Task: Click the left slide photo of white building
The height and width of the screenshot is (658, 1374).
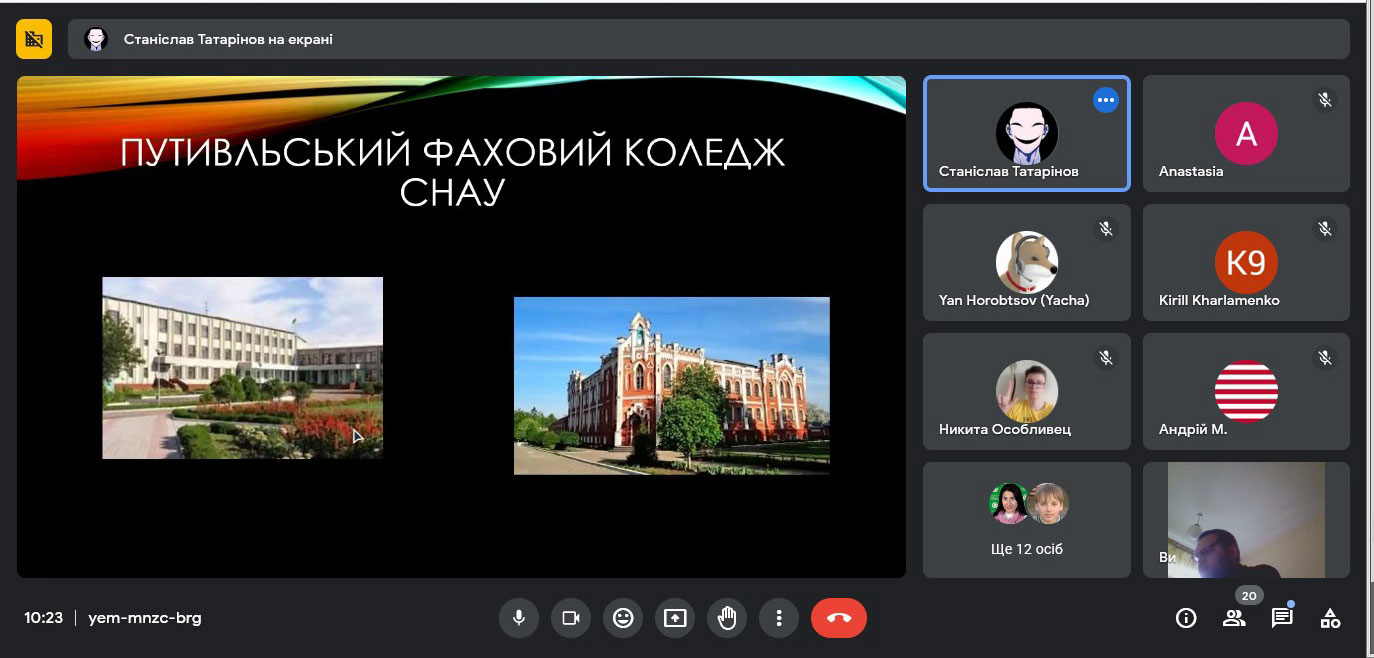Action: click(x=242, y=368)
